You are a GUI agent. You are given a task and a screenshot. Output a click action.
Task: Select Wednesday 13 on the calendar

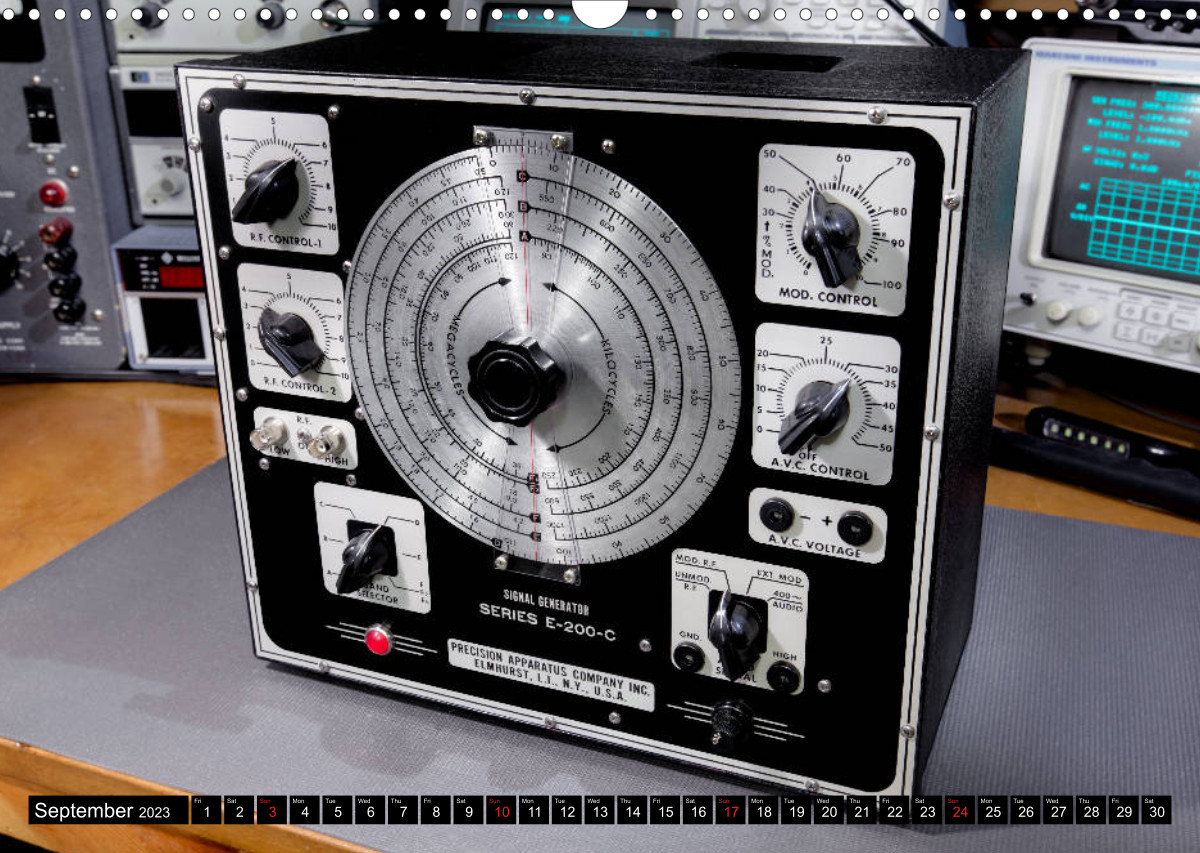pyautogui.click(x=599, y=811)
